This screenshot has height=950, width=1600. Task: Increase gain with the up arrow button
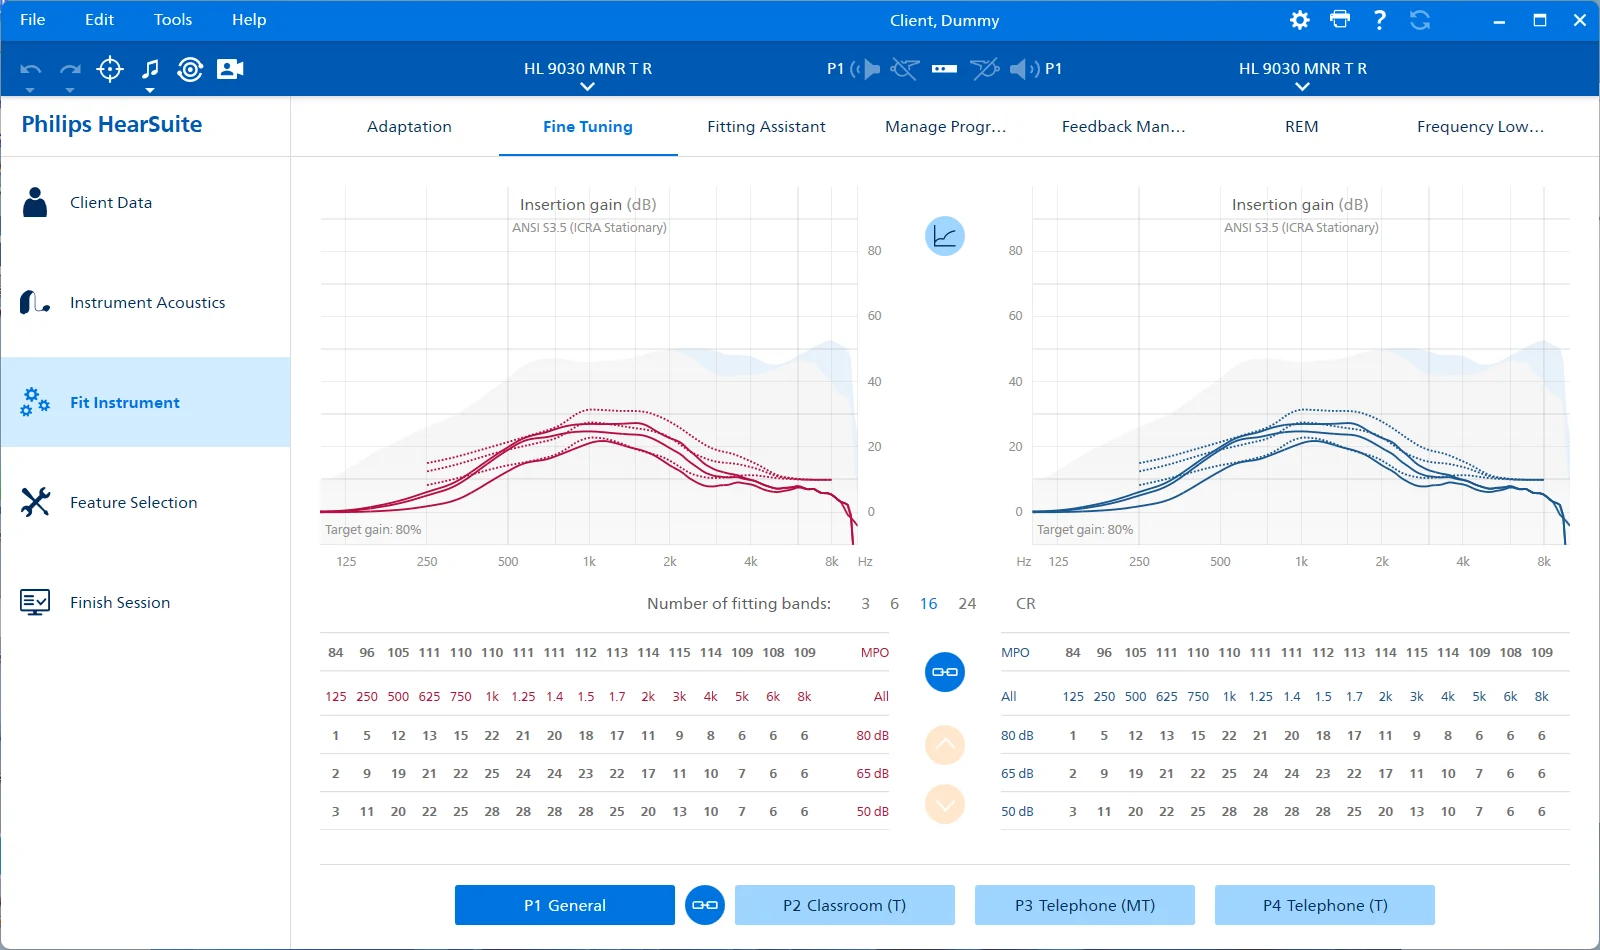coord(945,745)
